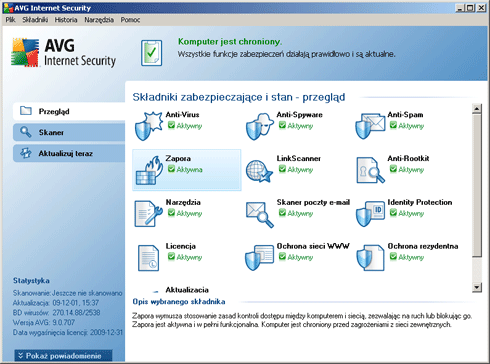
Task: Click the Anti-Rootkit Aktywny check mark
Action: pos(393,169)
